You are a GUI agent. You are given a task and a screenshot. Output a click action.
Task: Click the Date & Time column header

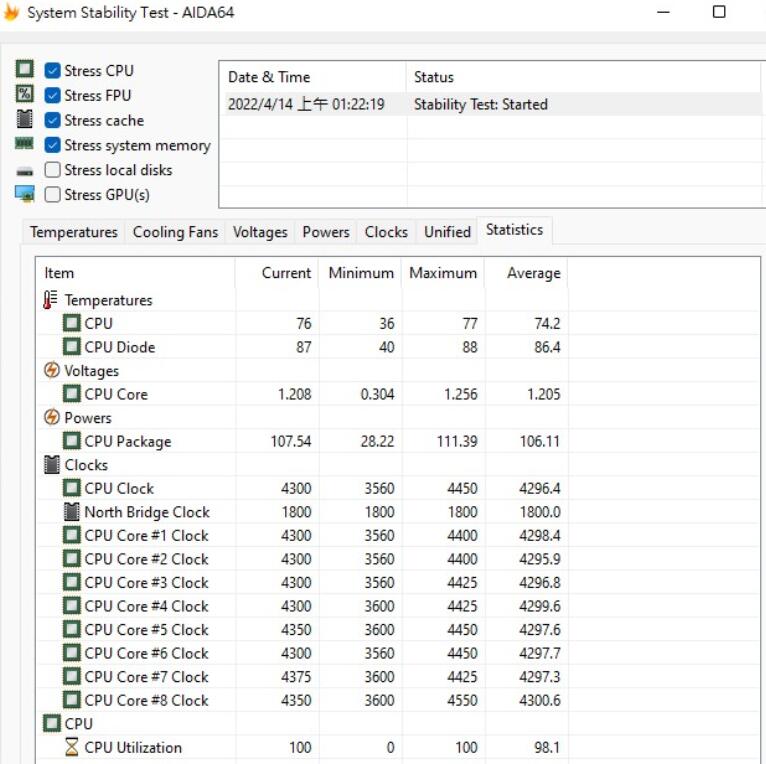313,77
